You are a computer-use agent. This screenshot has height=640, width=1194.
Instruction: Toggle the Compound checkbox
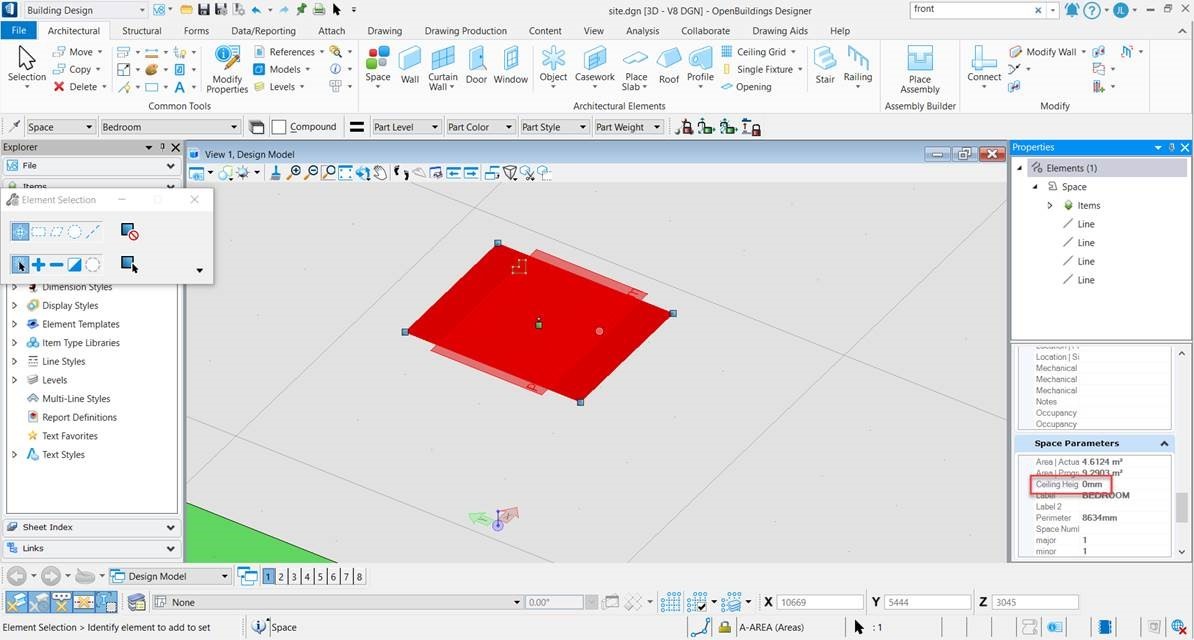tap(279, 127)
